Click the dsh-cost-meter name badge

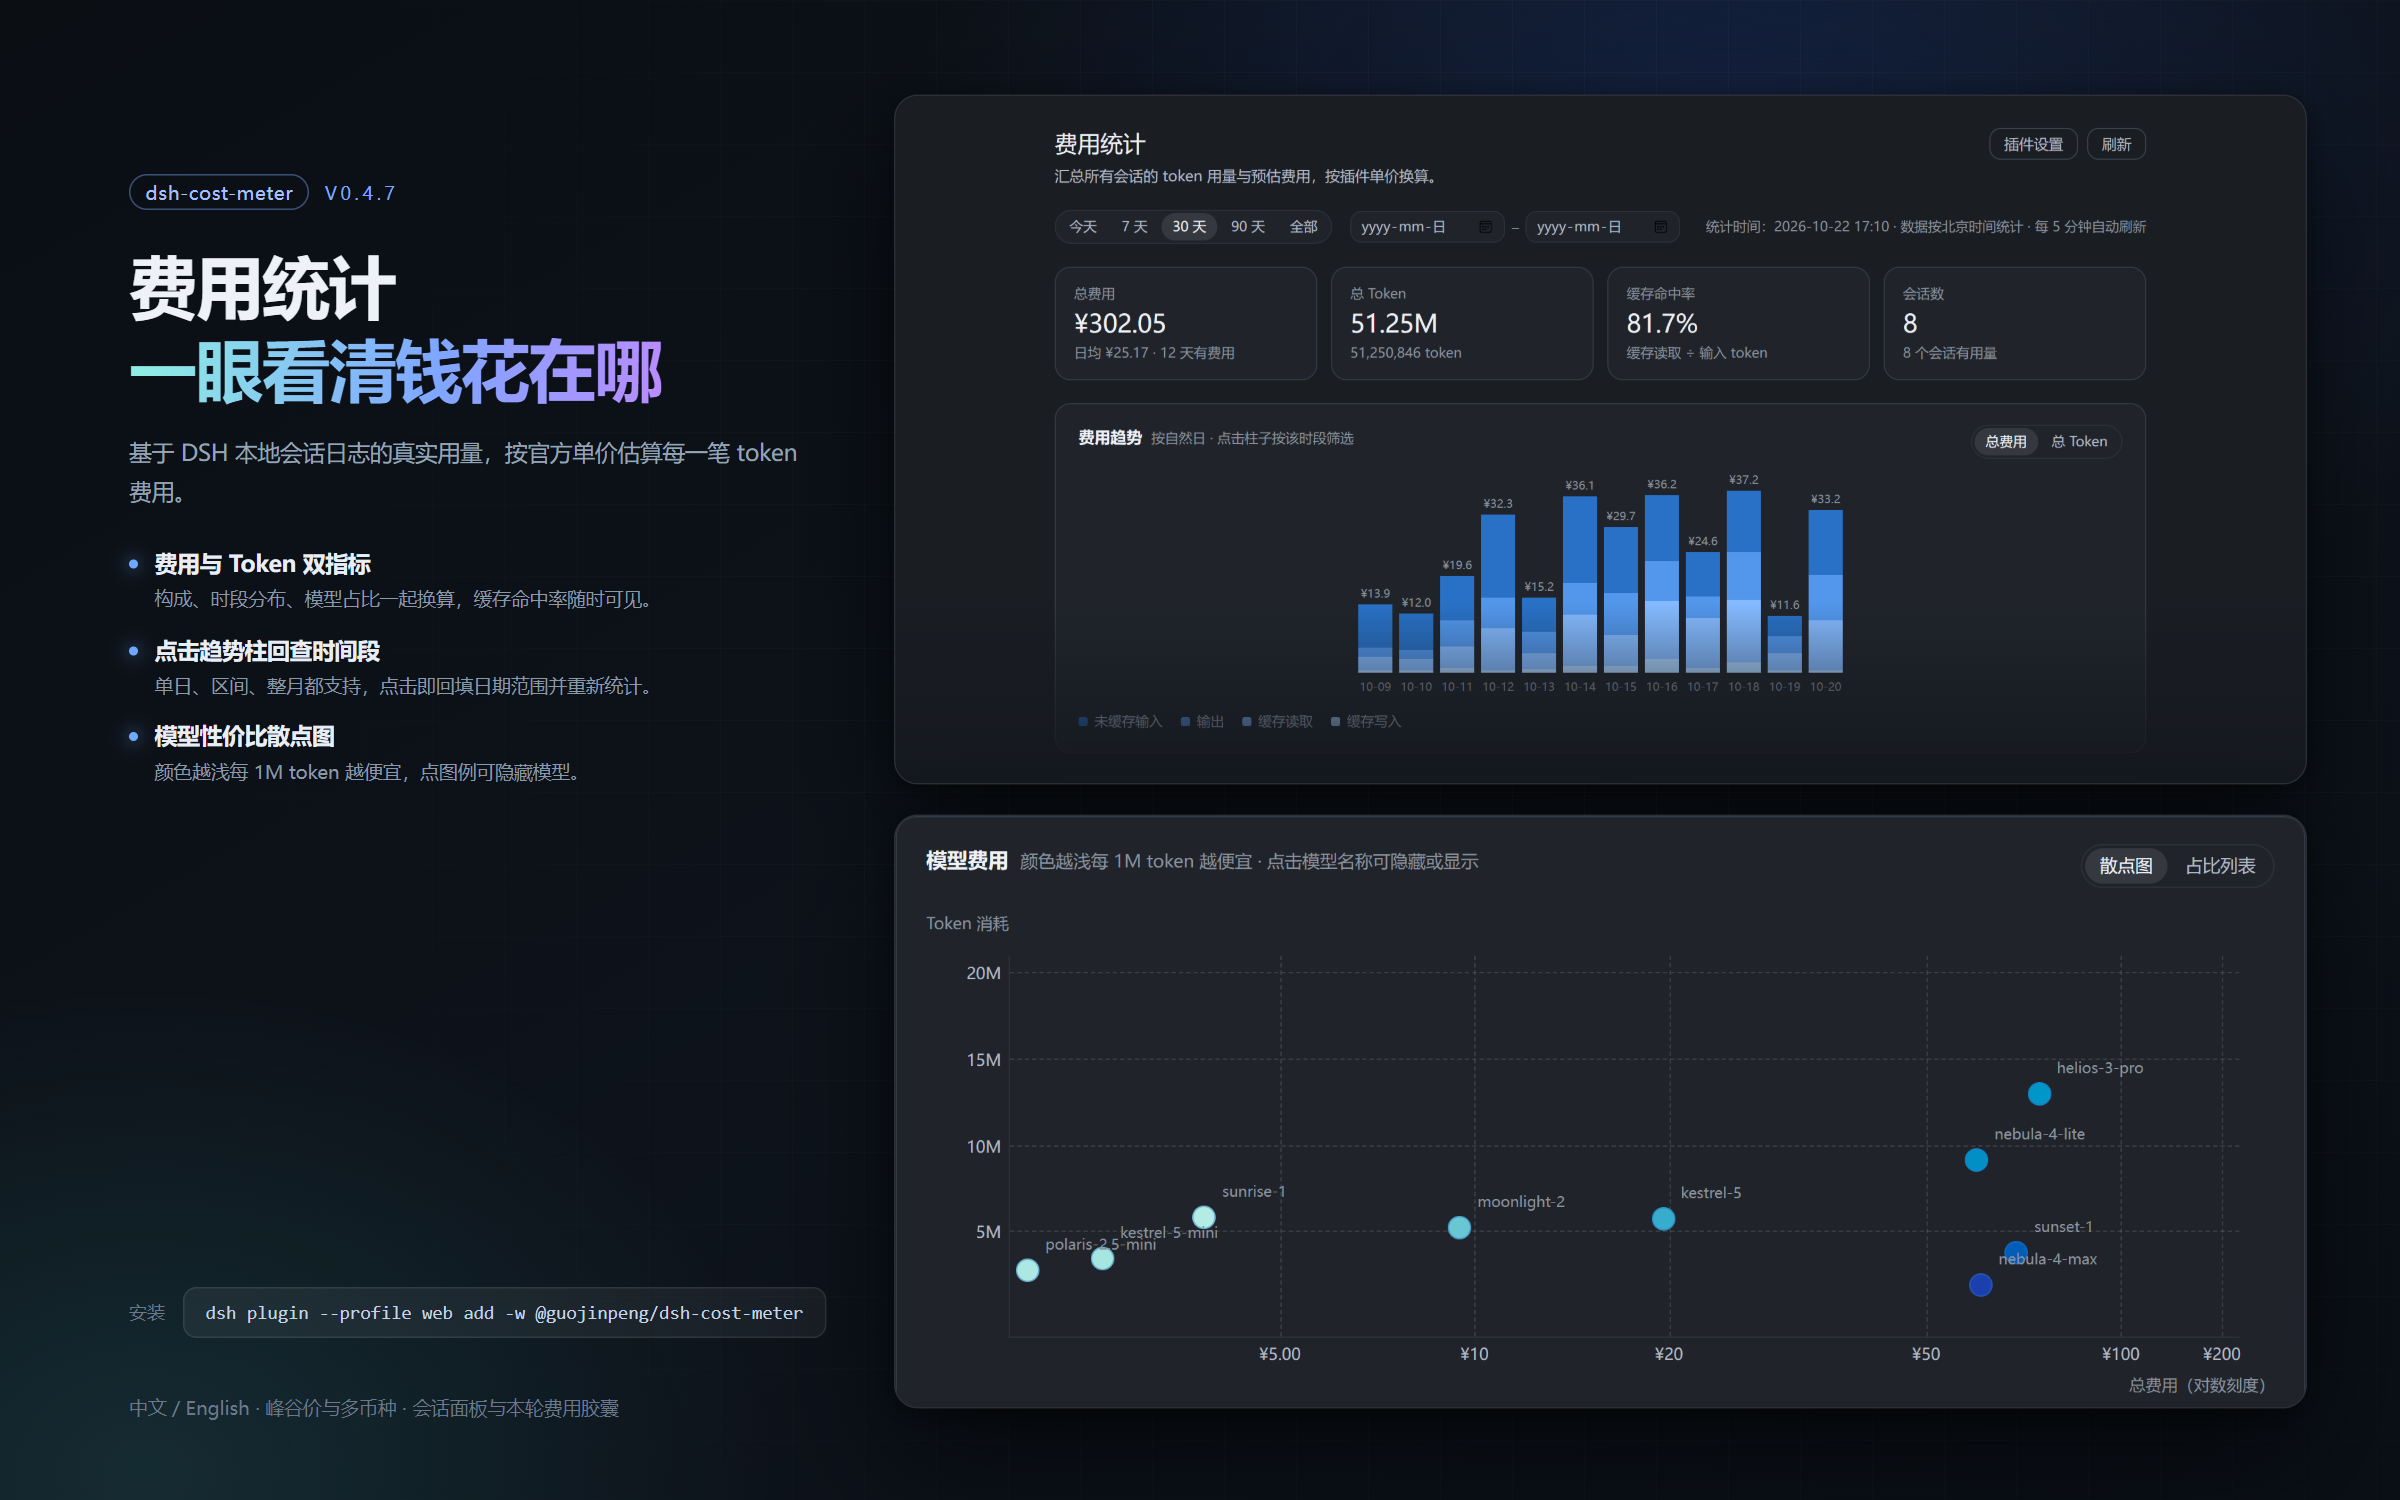tap(219, 193)
